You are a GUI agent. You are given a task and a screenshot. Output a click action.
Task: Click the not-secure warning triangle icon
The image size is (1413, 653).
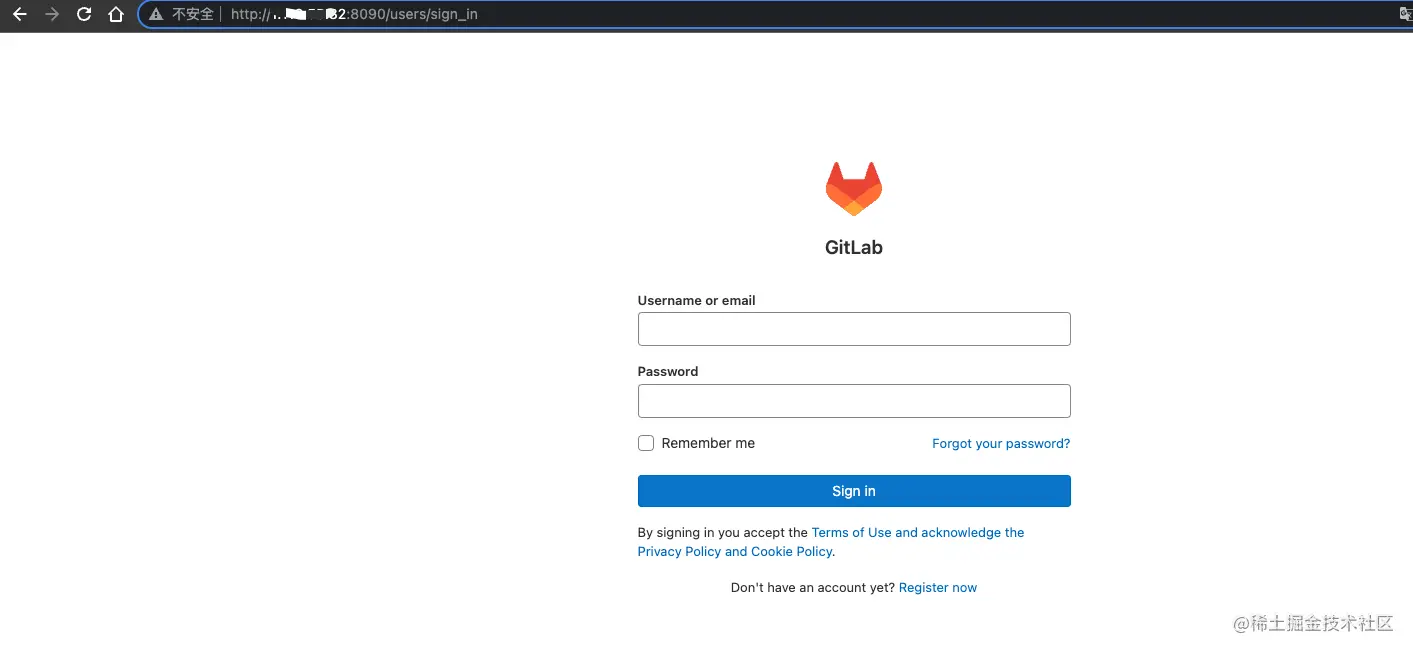click(156, 14)
